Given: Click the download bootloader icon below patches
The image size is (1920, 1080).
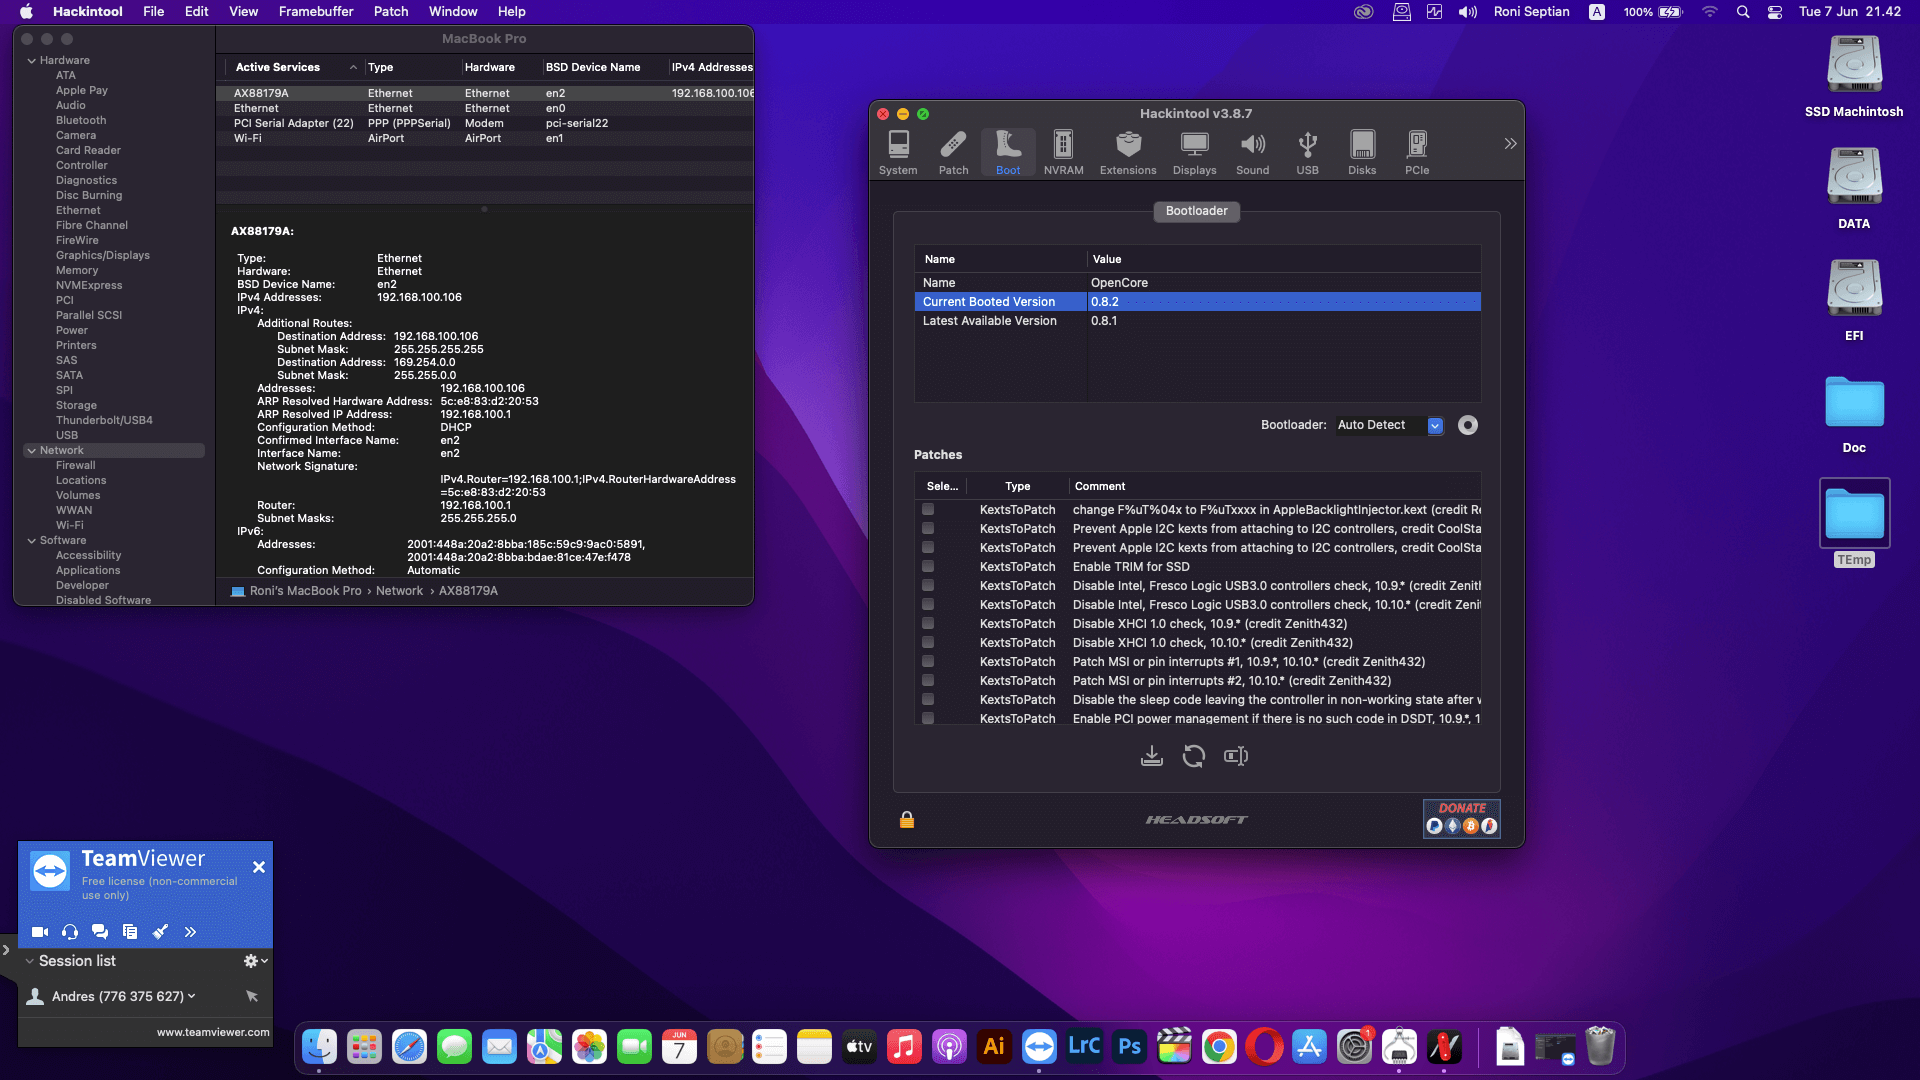Looking at the screenshot, I should [x=1152, y=756].
